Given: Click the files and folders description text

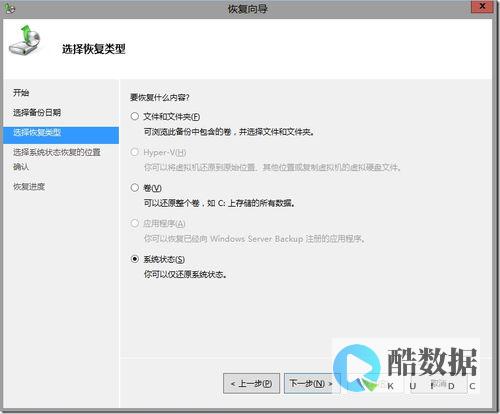Looking at the screenshot, I should click(229, 132).
